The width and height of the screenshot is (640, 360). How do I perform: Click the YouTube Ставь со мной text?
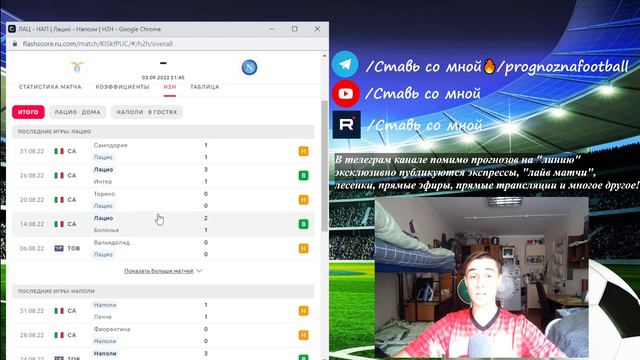(423, 94)
